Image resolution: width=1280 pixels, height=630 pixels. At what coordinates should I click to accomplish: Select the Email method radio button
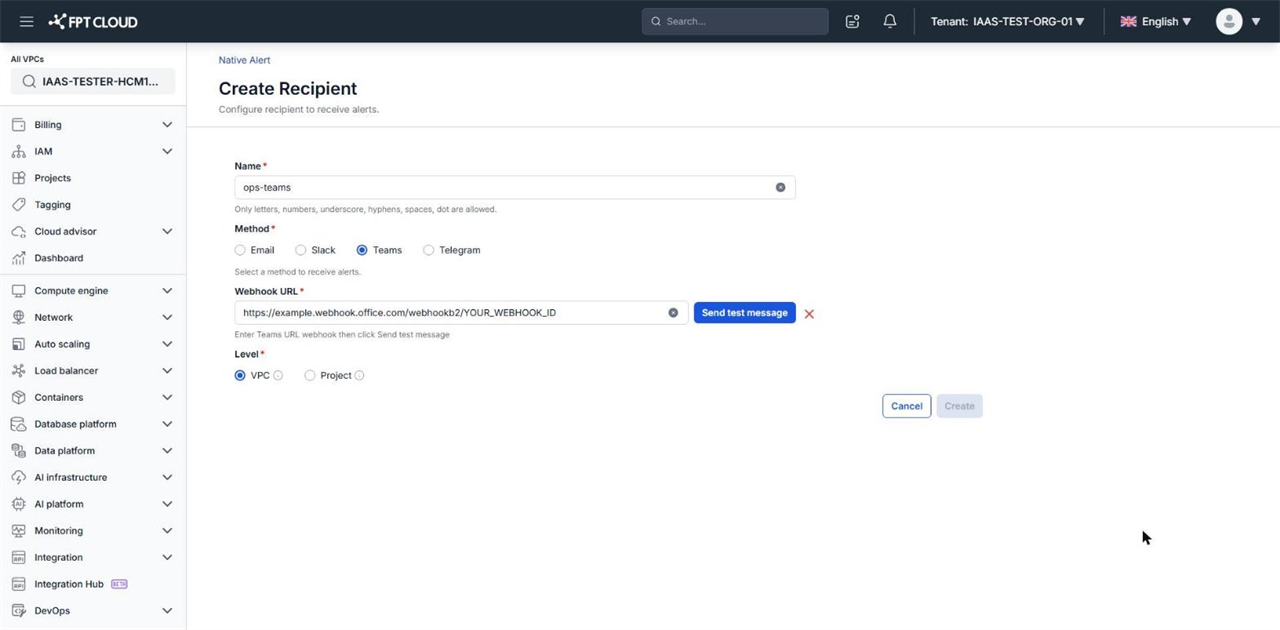coord(240,250)
